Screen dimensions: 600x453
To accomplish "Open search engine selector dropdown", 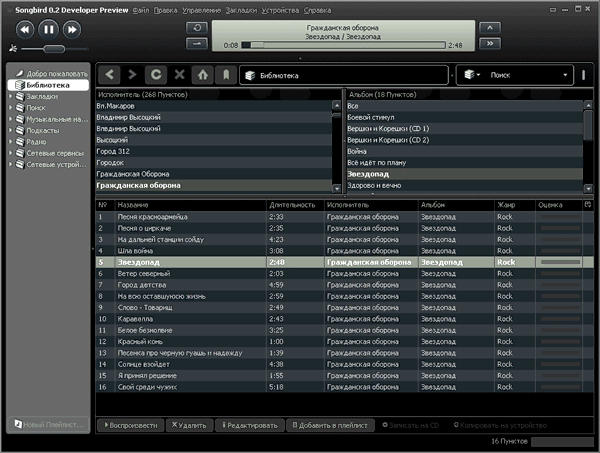I will 472,75.
